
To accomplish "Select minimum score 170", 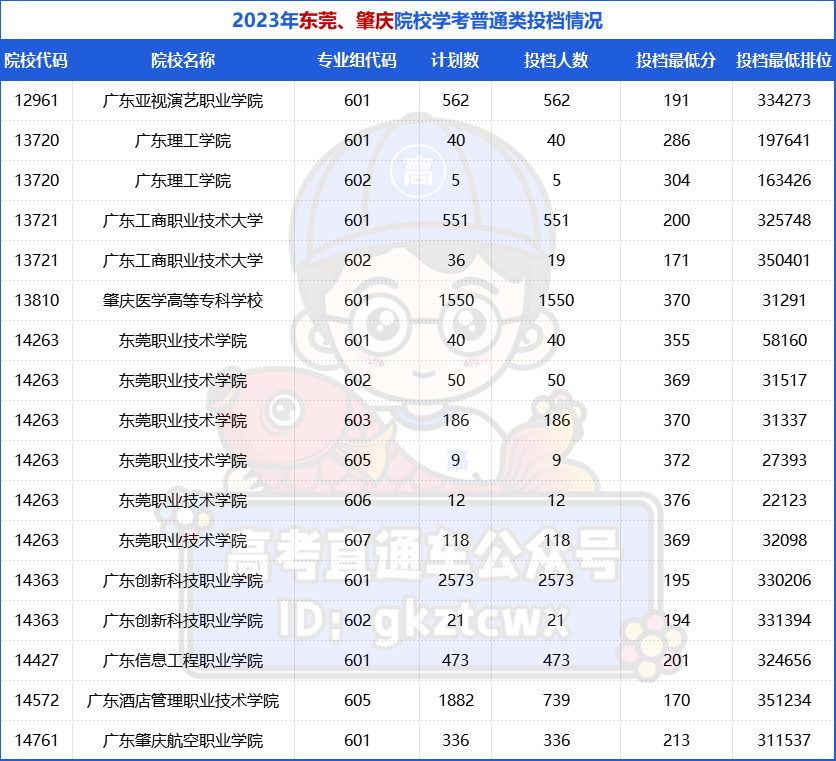I will pyautogui.click(x=676, y=700).
